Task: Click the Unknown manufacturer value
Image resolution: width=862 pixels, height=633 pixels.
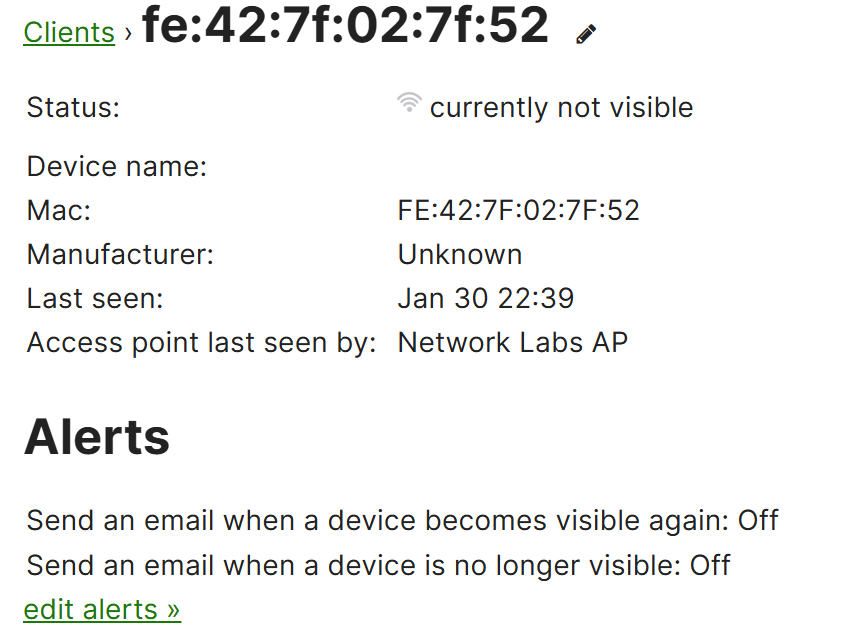Action: [460, 254]
